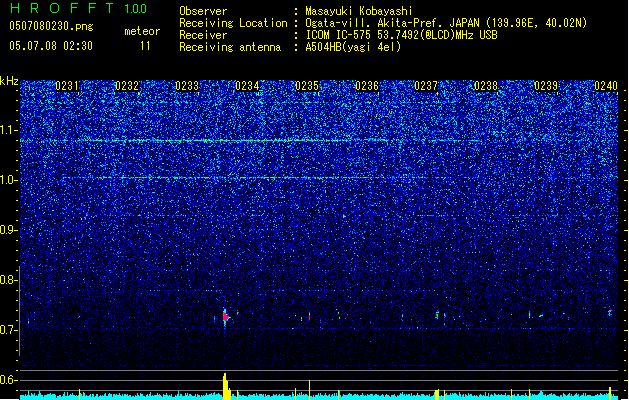Click the yellow power bar near 0237
The image size is (629, 400).
click(437, 394)
